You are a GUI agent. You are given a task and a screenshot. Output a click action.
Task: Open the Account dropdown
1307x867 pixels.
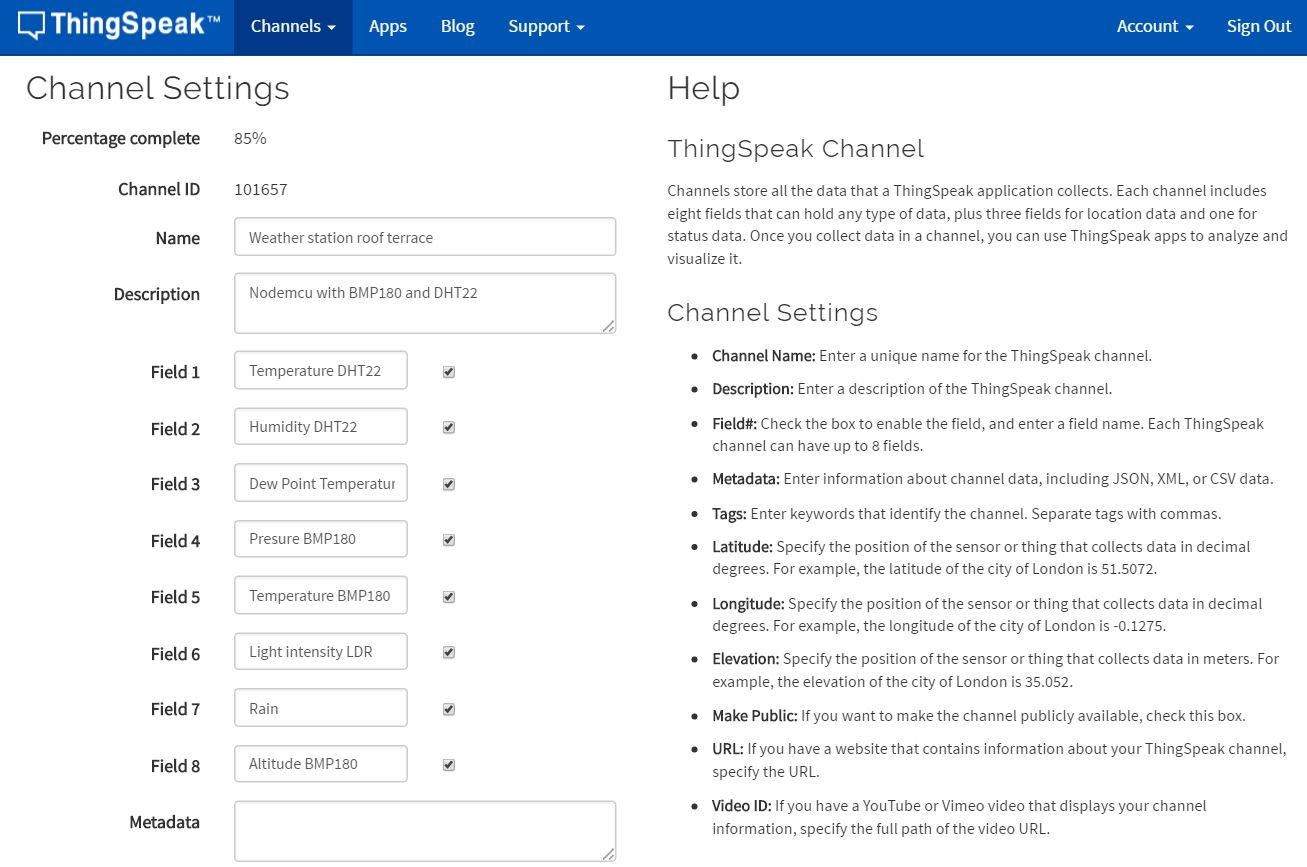1155,27
